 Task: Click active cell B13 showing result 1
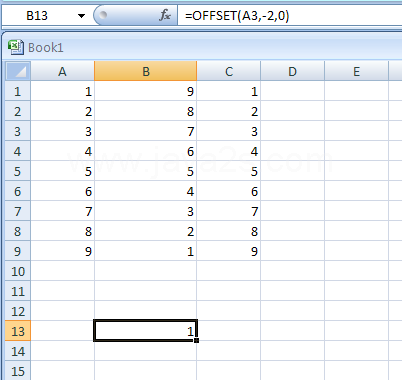tap(146, 331)
